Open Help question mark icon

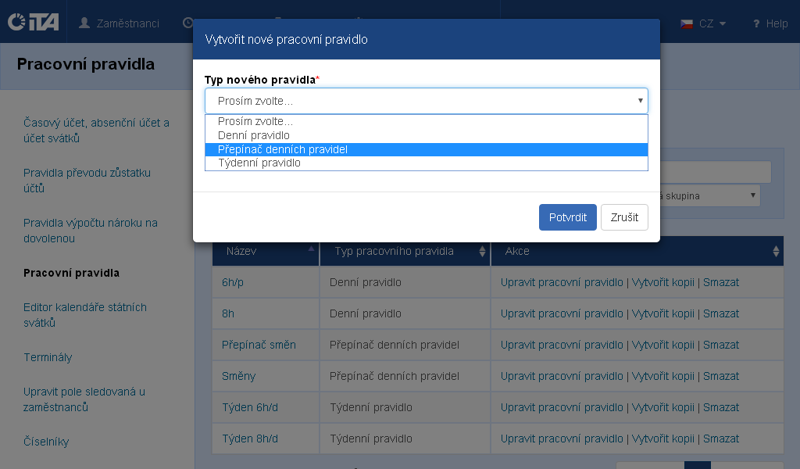[x=756, y=23]
